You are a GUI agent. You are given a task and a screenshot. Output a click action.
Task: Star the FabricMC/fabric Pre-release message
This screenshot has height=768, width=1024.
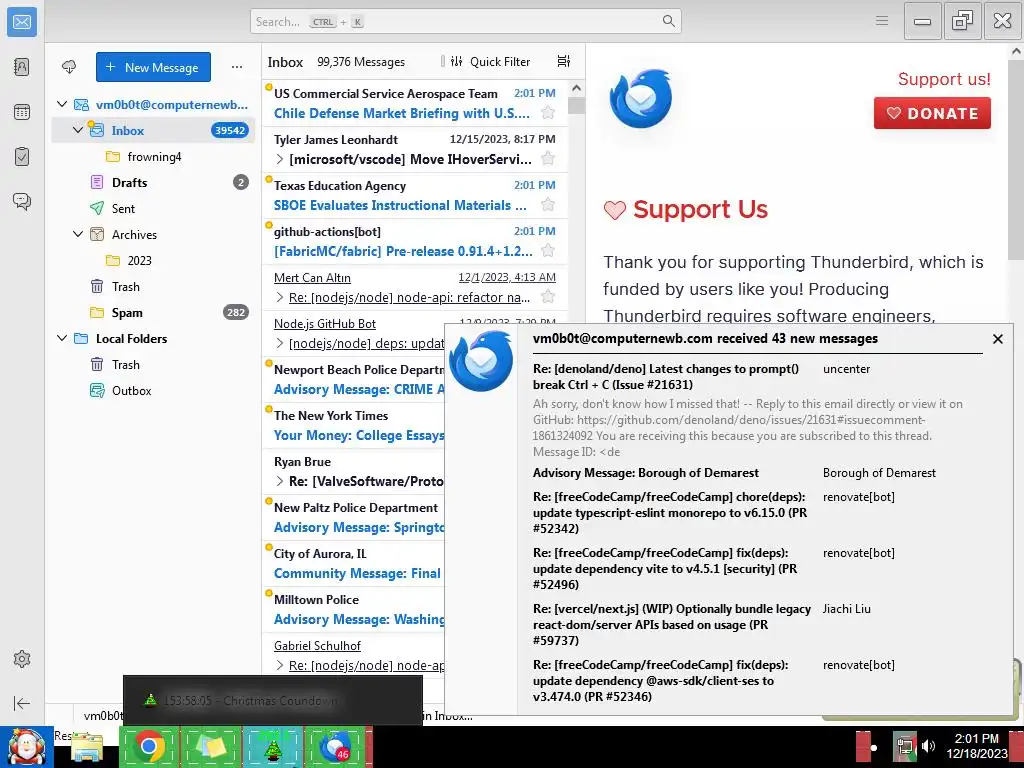[x=548, y=251]
